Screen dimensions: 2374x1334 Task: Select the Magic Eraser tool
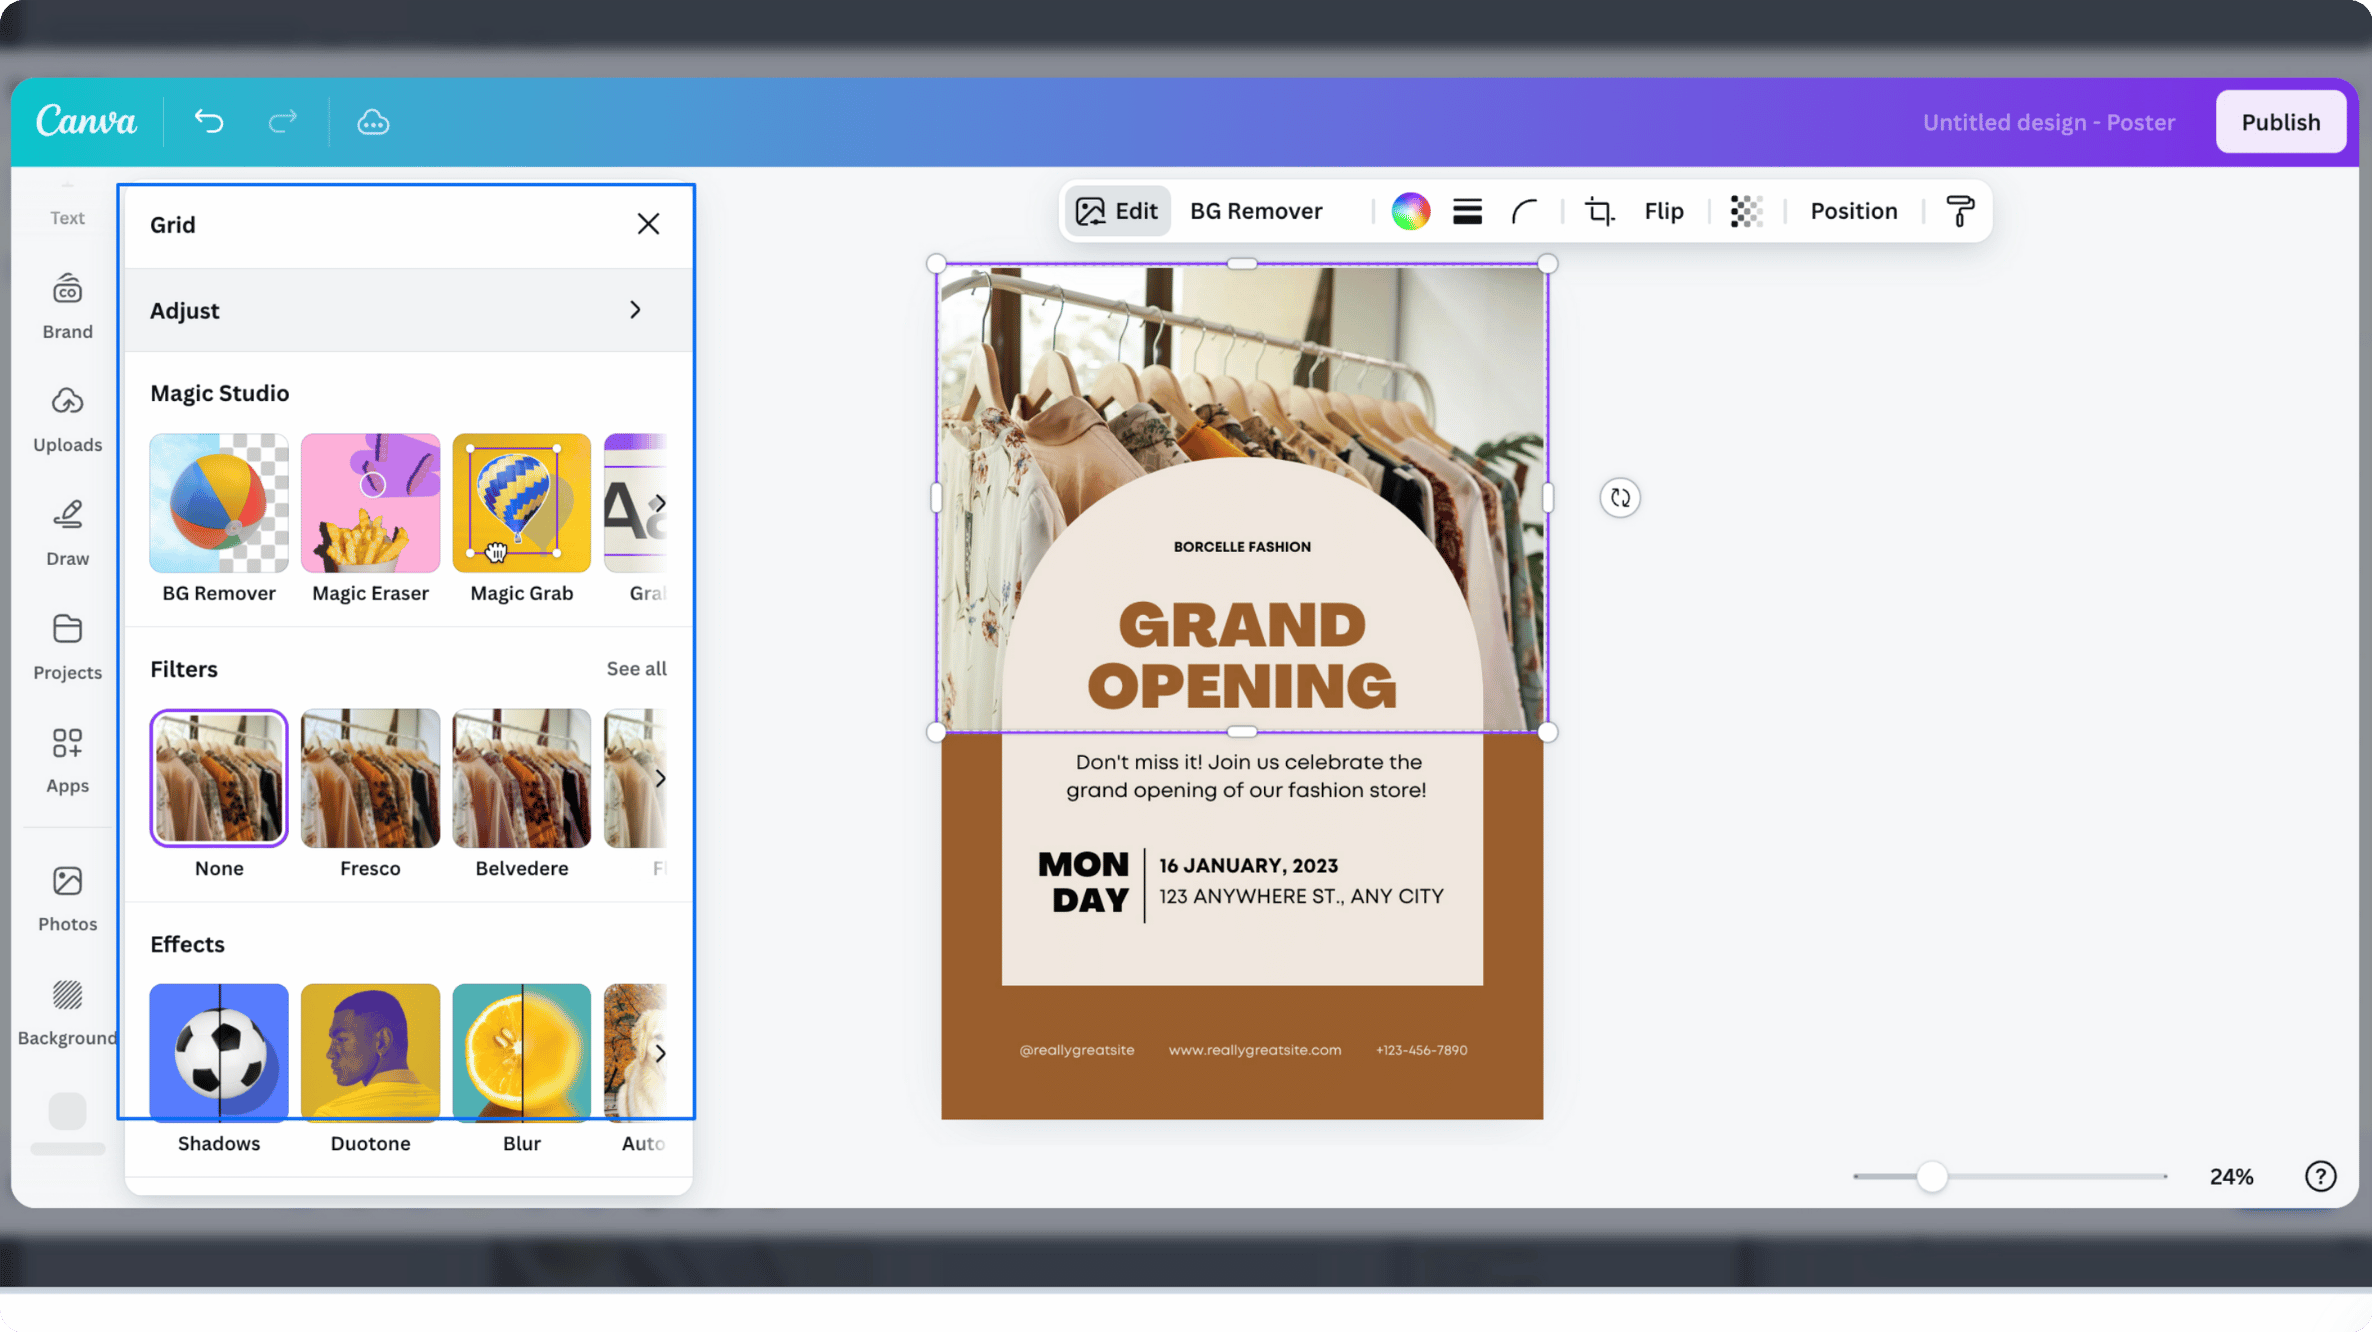(370, 503)
